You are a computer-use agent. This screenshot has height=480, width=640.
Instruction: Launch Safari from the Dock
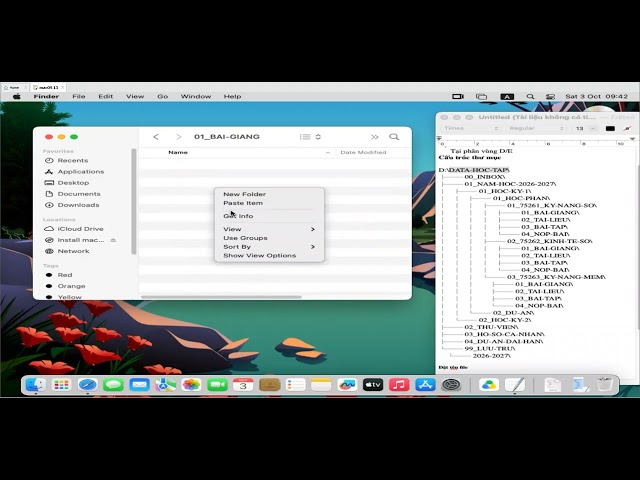[x=87, y=384]
